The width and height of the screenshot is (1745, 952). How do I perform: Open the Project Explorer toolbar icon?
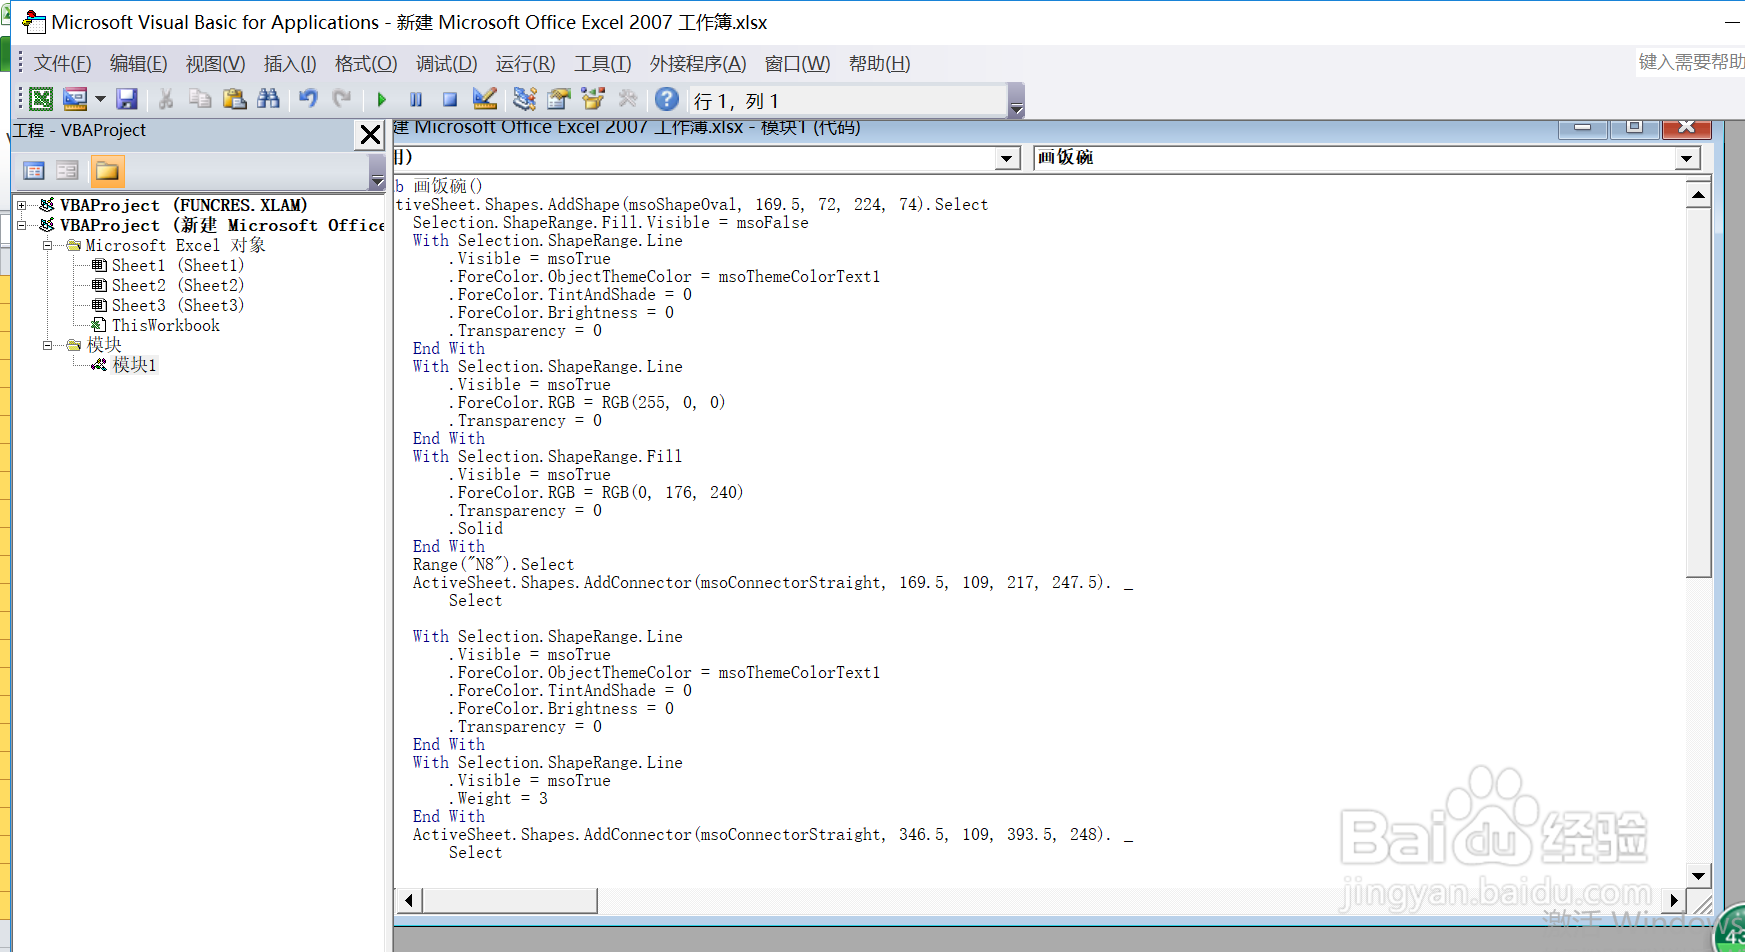click(x=524, y=99)
